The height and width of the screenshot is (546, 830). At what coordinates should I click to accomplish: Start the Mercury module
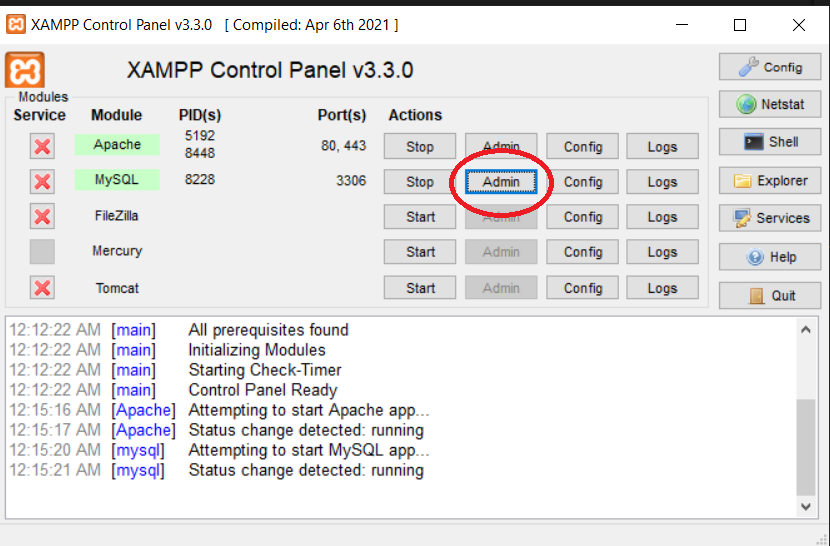point(420,252)
